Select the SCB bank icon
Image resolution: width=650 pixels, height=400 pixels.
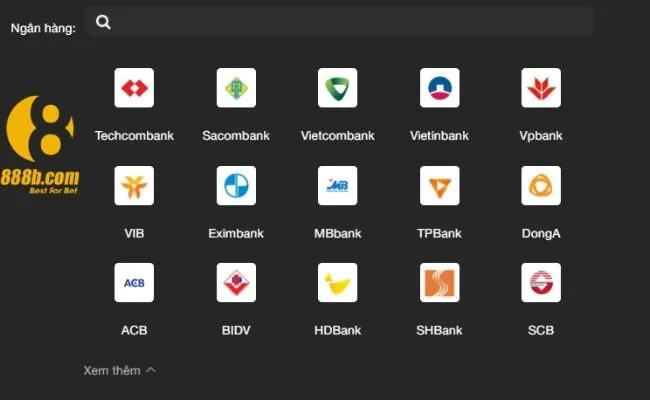[541, 283]
